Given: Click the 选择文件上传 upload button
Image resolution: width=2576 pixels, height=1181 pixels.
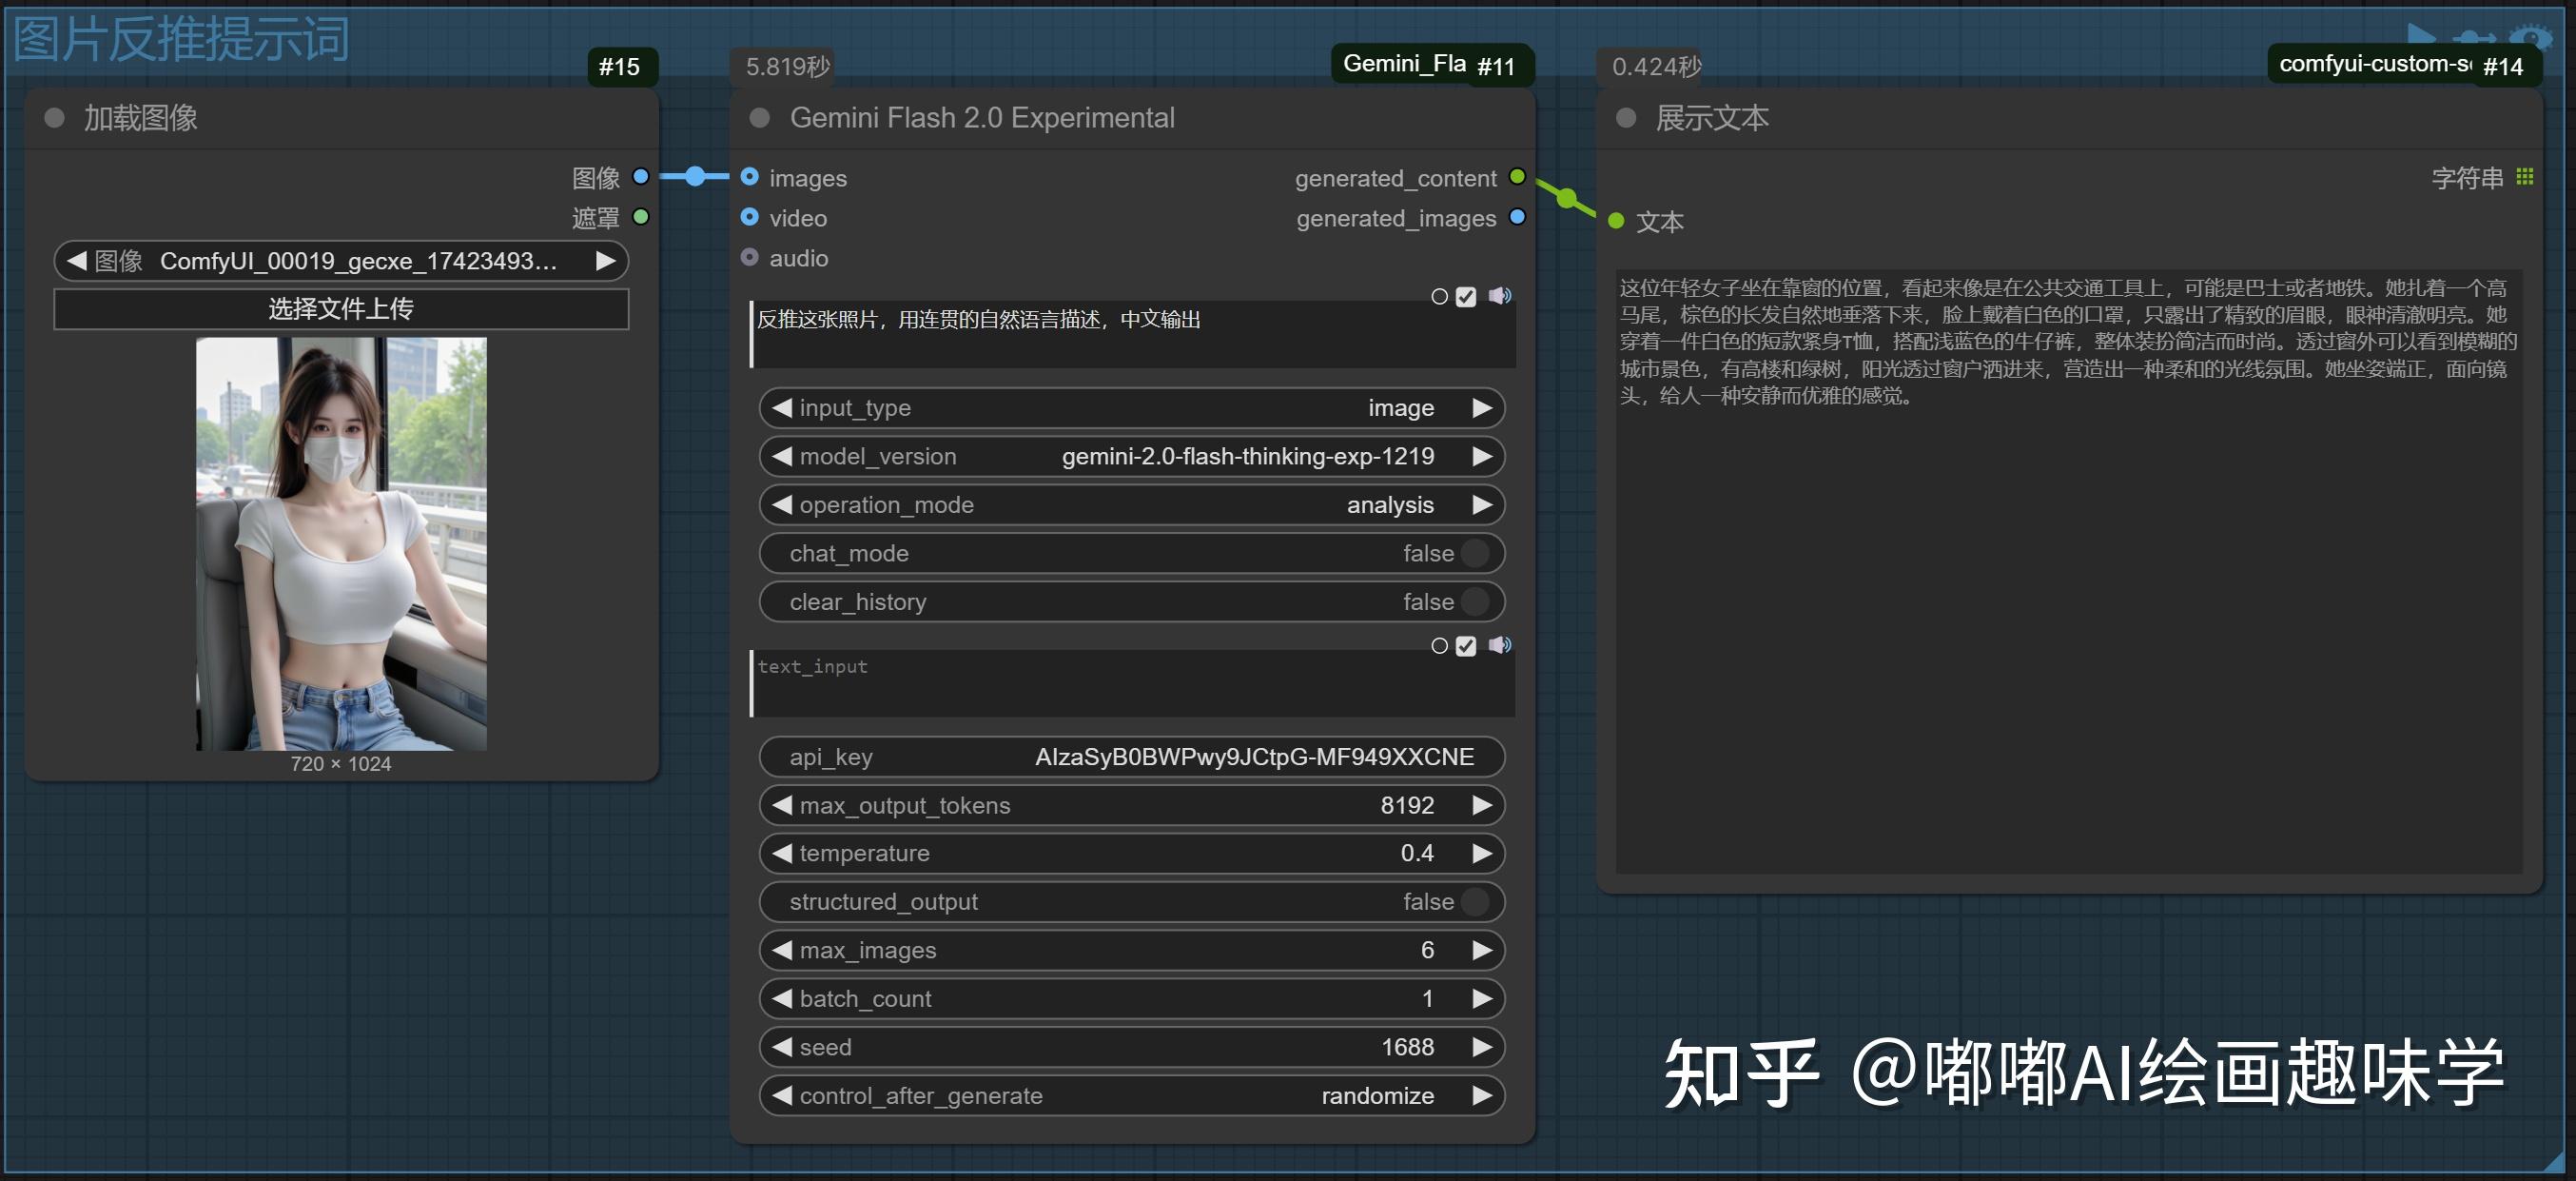Looking at the screenshot, I should pyautogui.click(x=340, y=309).
